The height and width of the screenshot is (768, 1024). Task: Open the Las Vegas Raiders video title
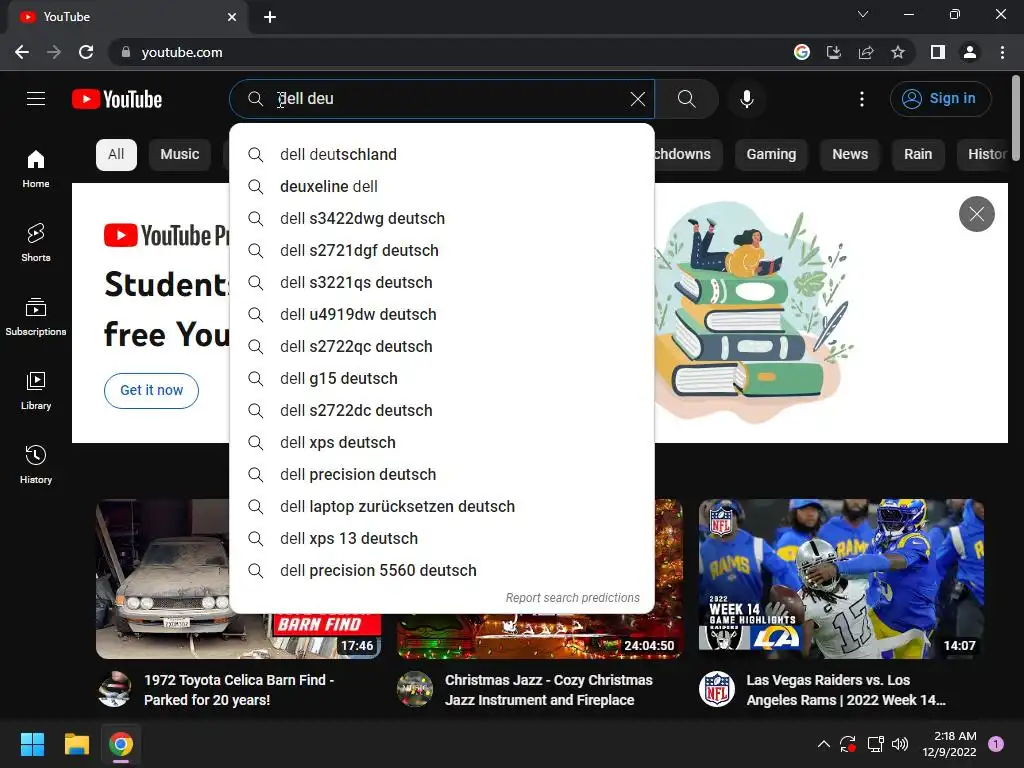click(x=846, y=690)
